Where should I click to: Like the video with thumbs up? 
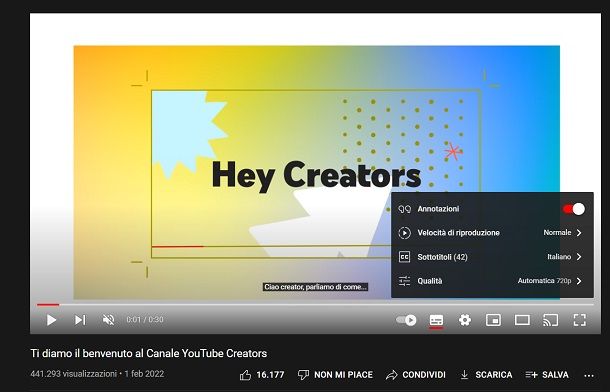pos(245,375)
